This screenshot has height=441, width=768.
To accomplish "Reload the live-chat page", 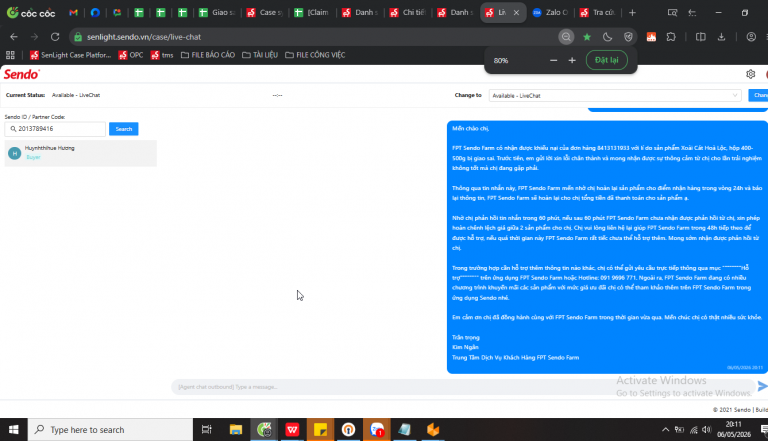I will click(55, 37).
